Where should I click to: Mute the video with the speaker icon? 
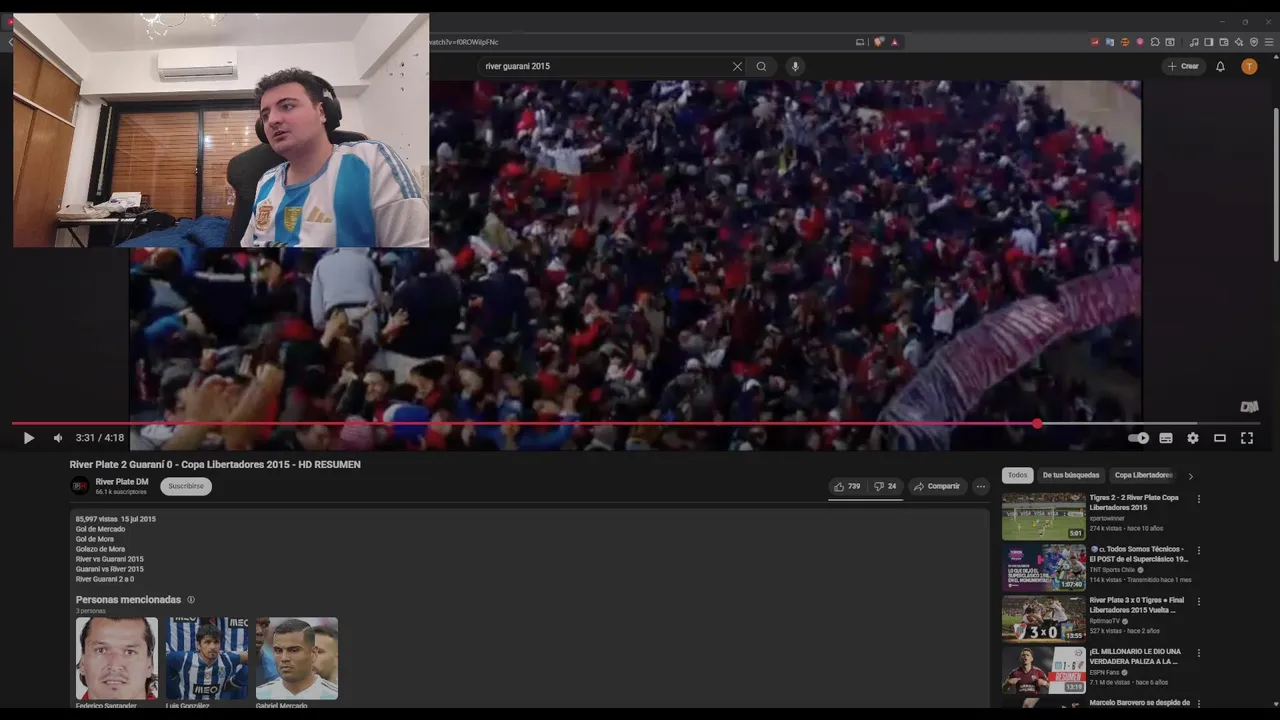click(58, 438)
